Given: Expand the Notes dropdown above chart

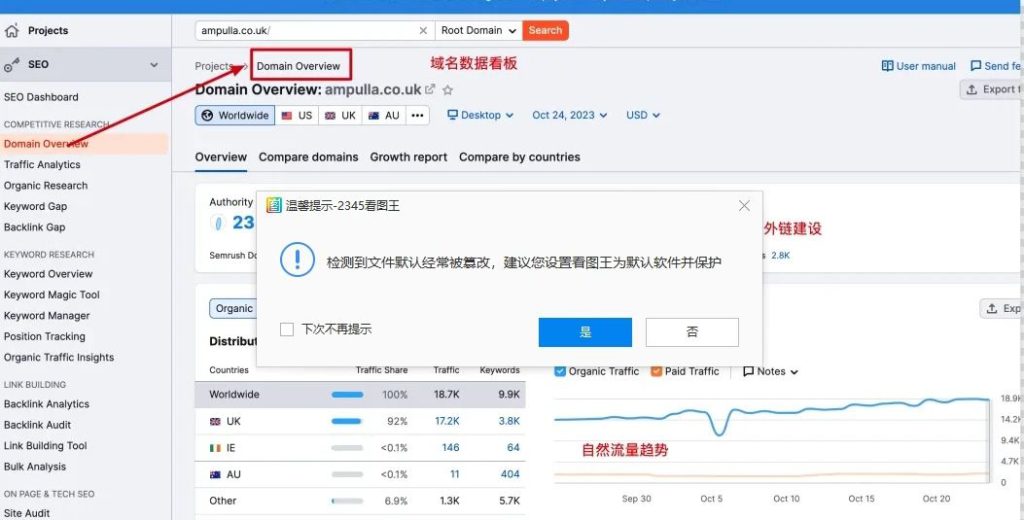Looking at the screenshot, I should (x=771, y=372).
